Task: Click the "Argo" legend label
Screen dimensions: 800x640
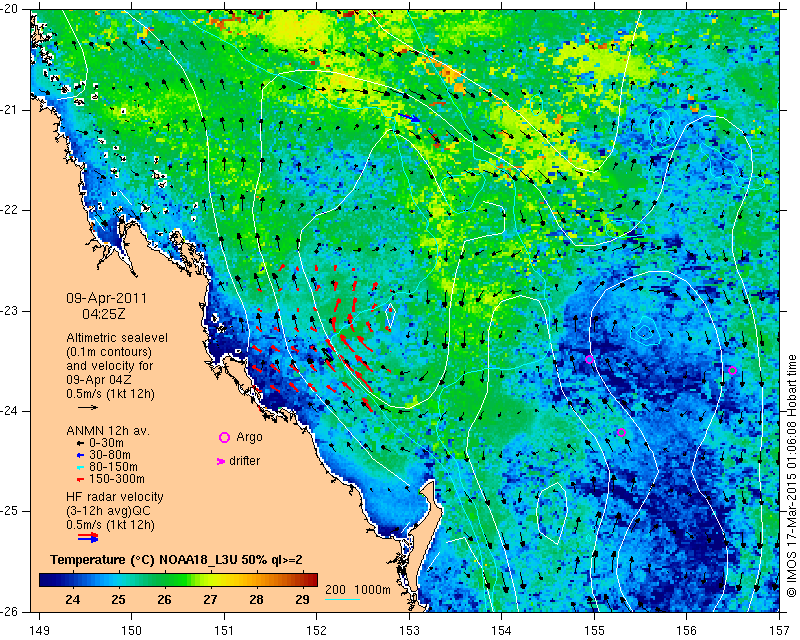Action: [x=249, y=437]
